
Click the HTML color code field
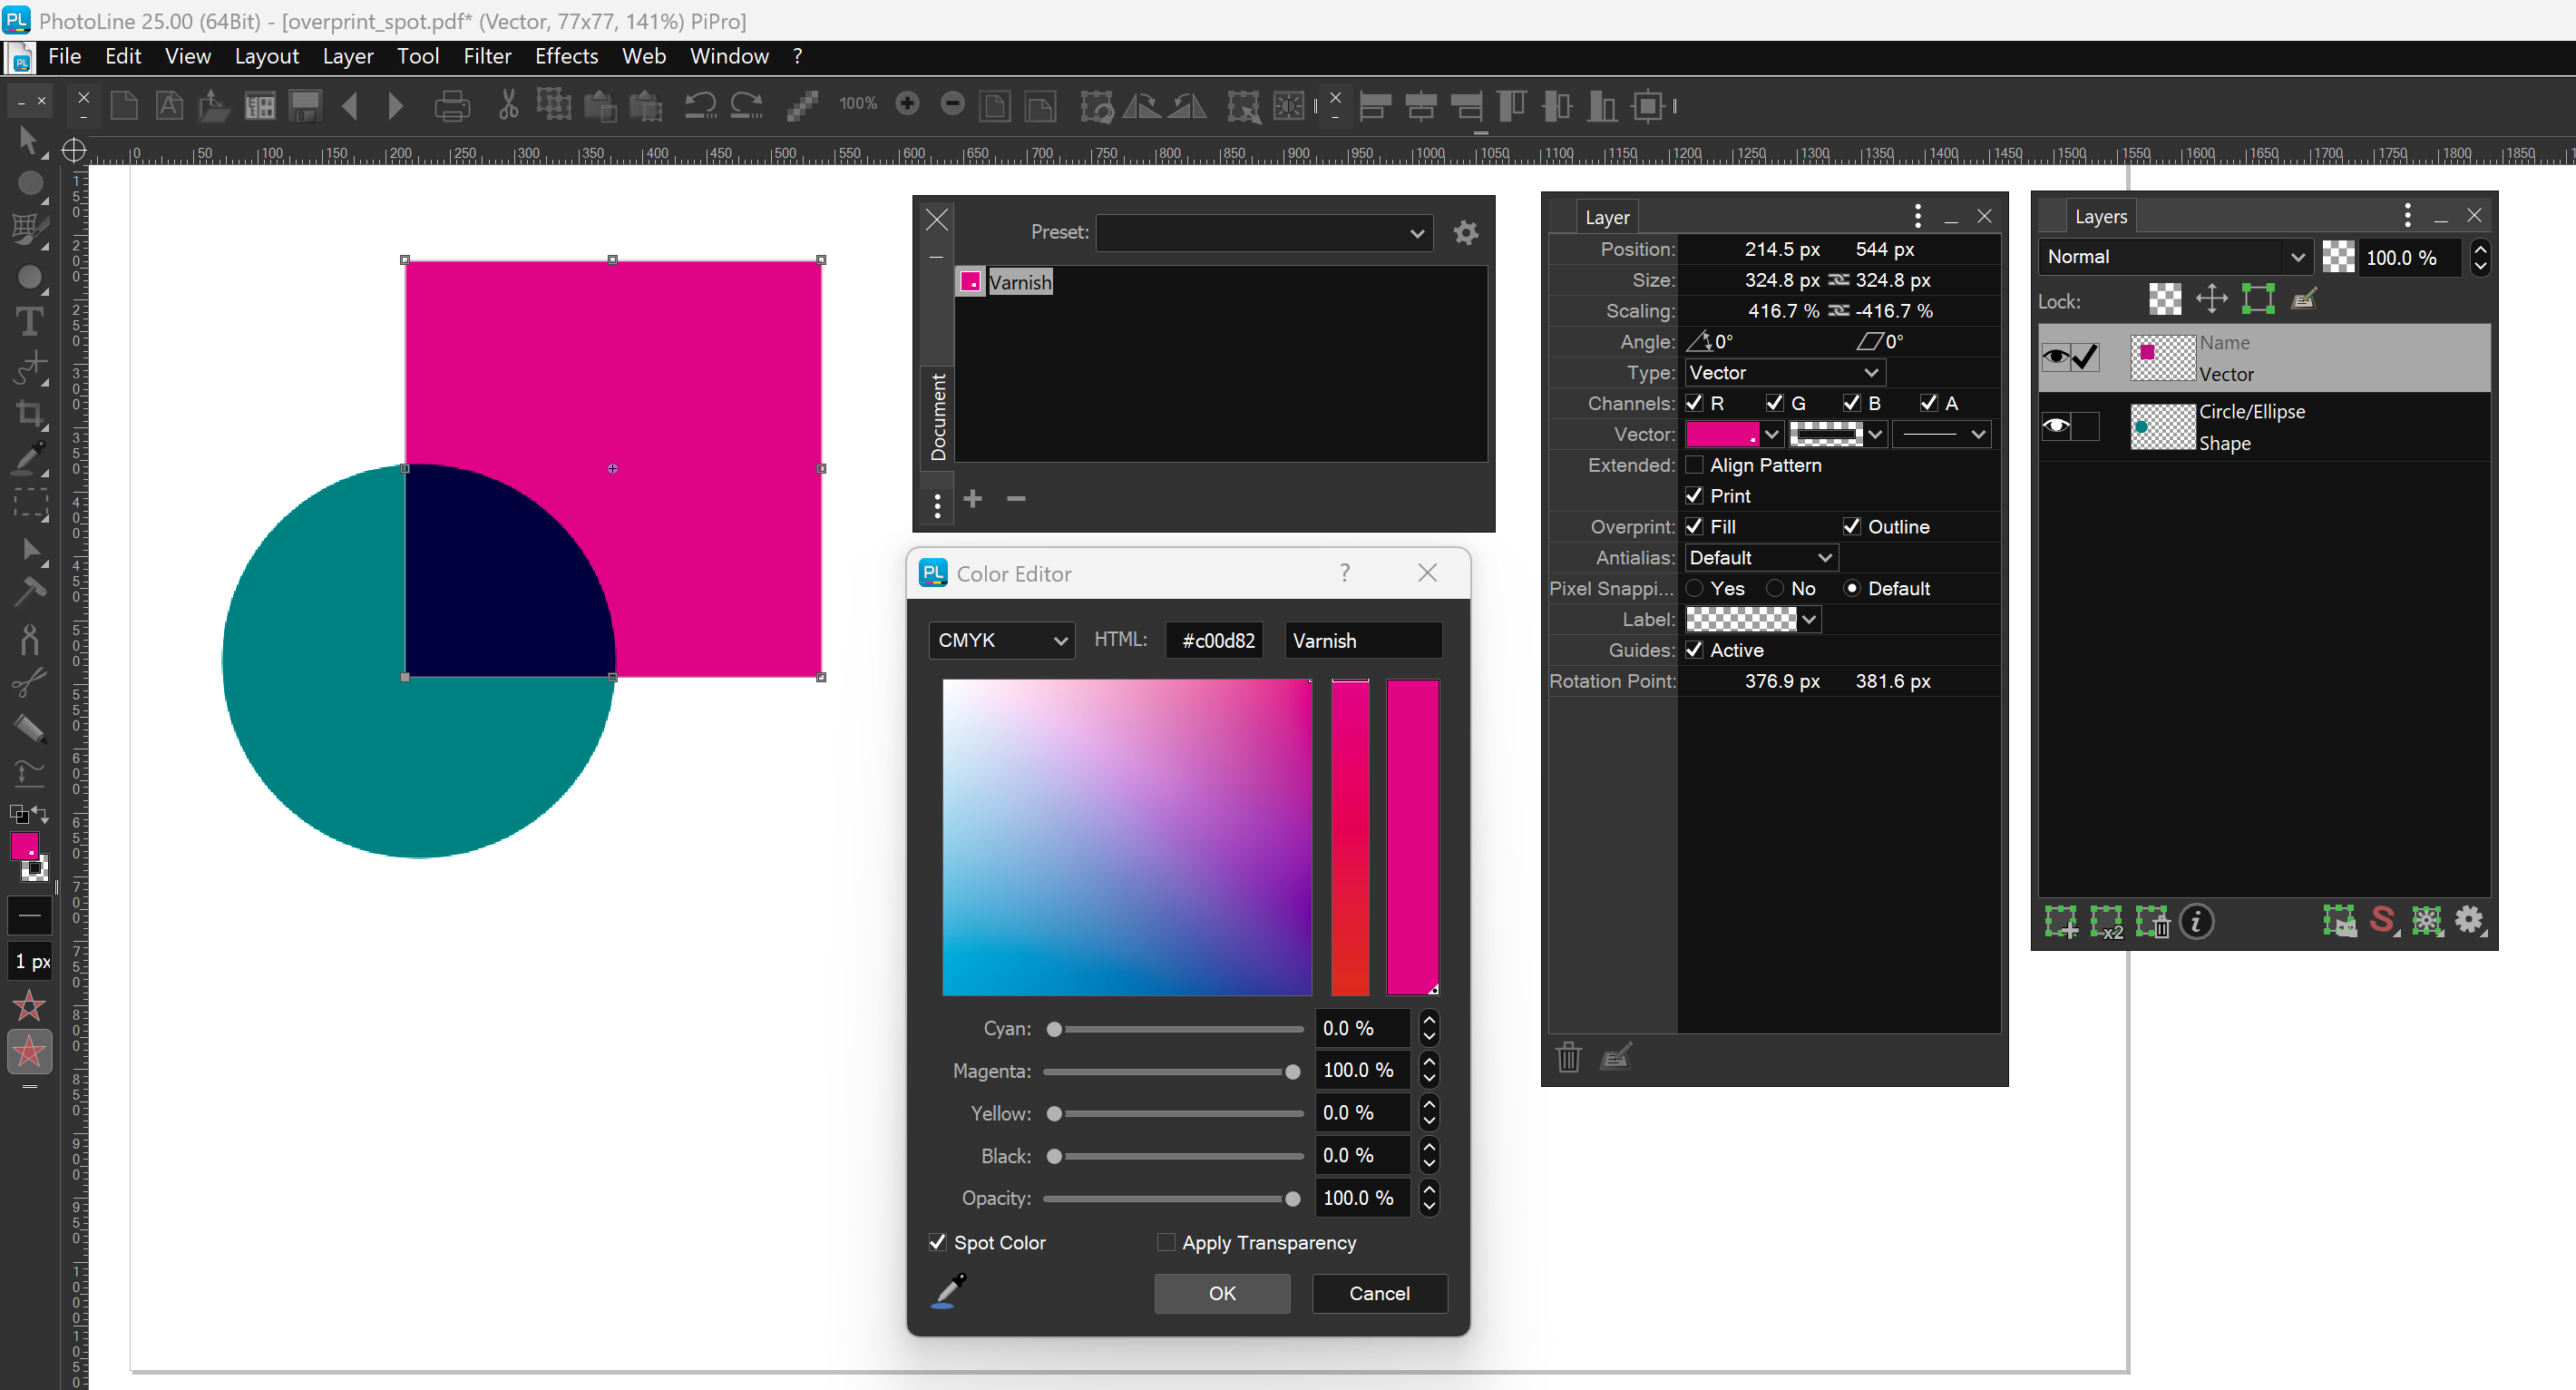1216,640
